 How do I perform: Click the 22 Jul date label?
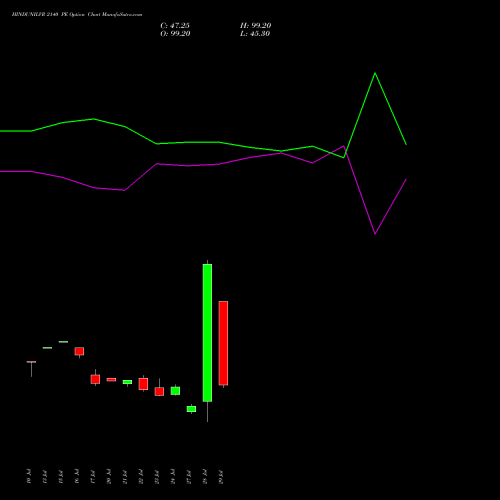pyautogui.click(x=141, y=477)
